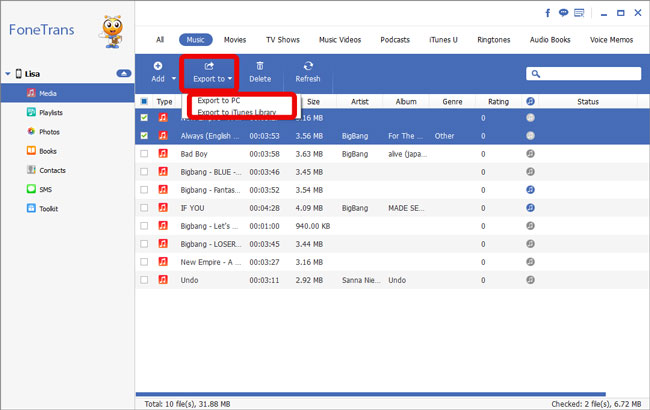This screenshot has width=650, height=410.
Task: Open the menu list icon in title bar
Action: 579,13
